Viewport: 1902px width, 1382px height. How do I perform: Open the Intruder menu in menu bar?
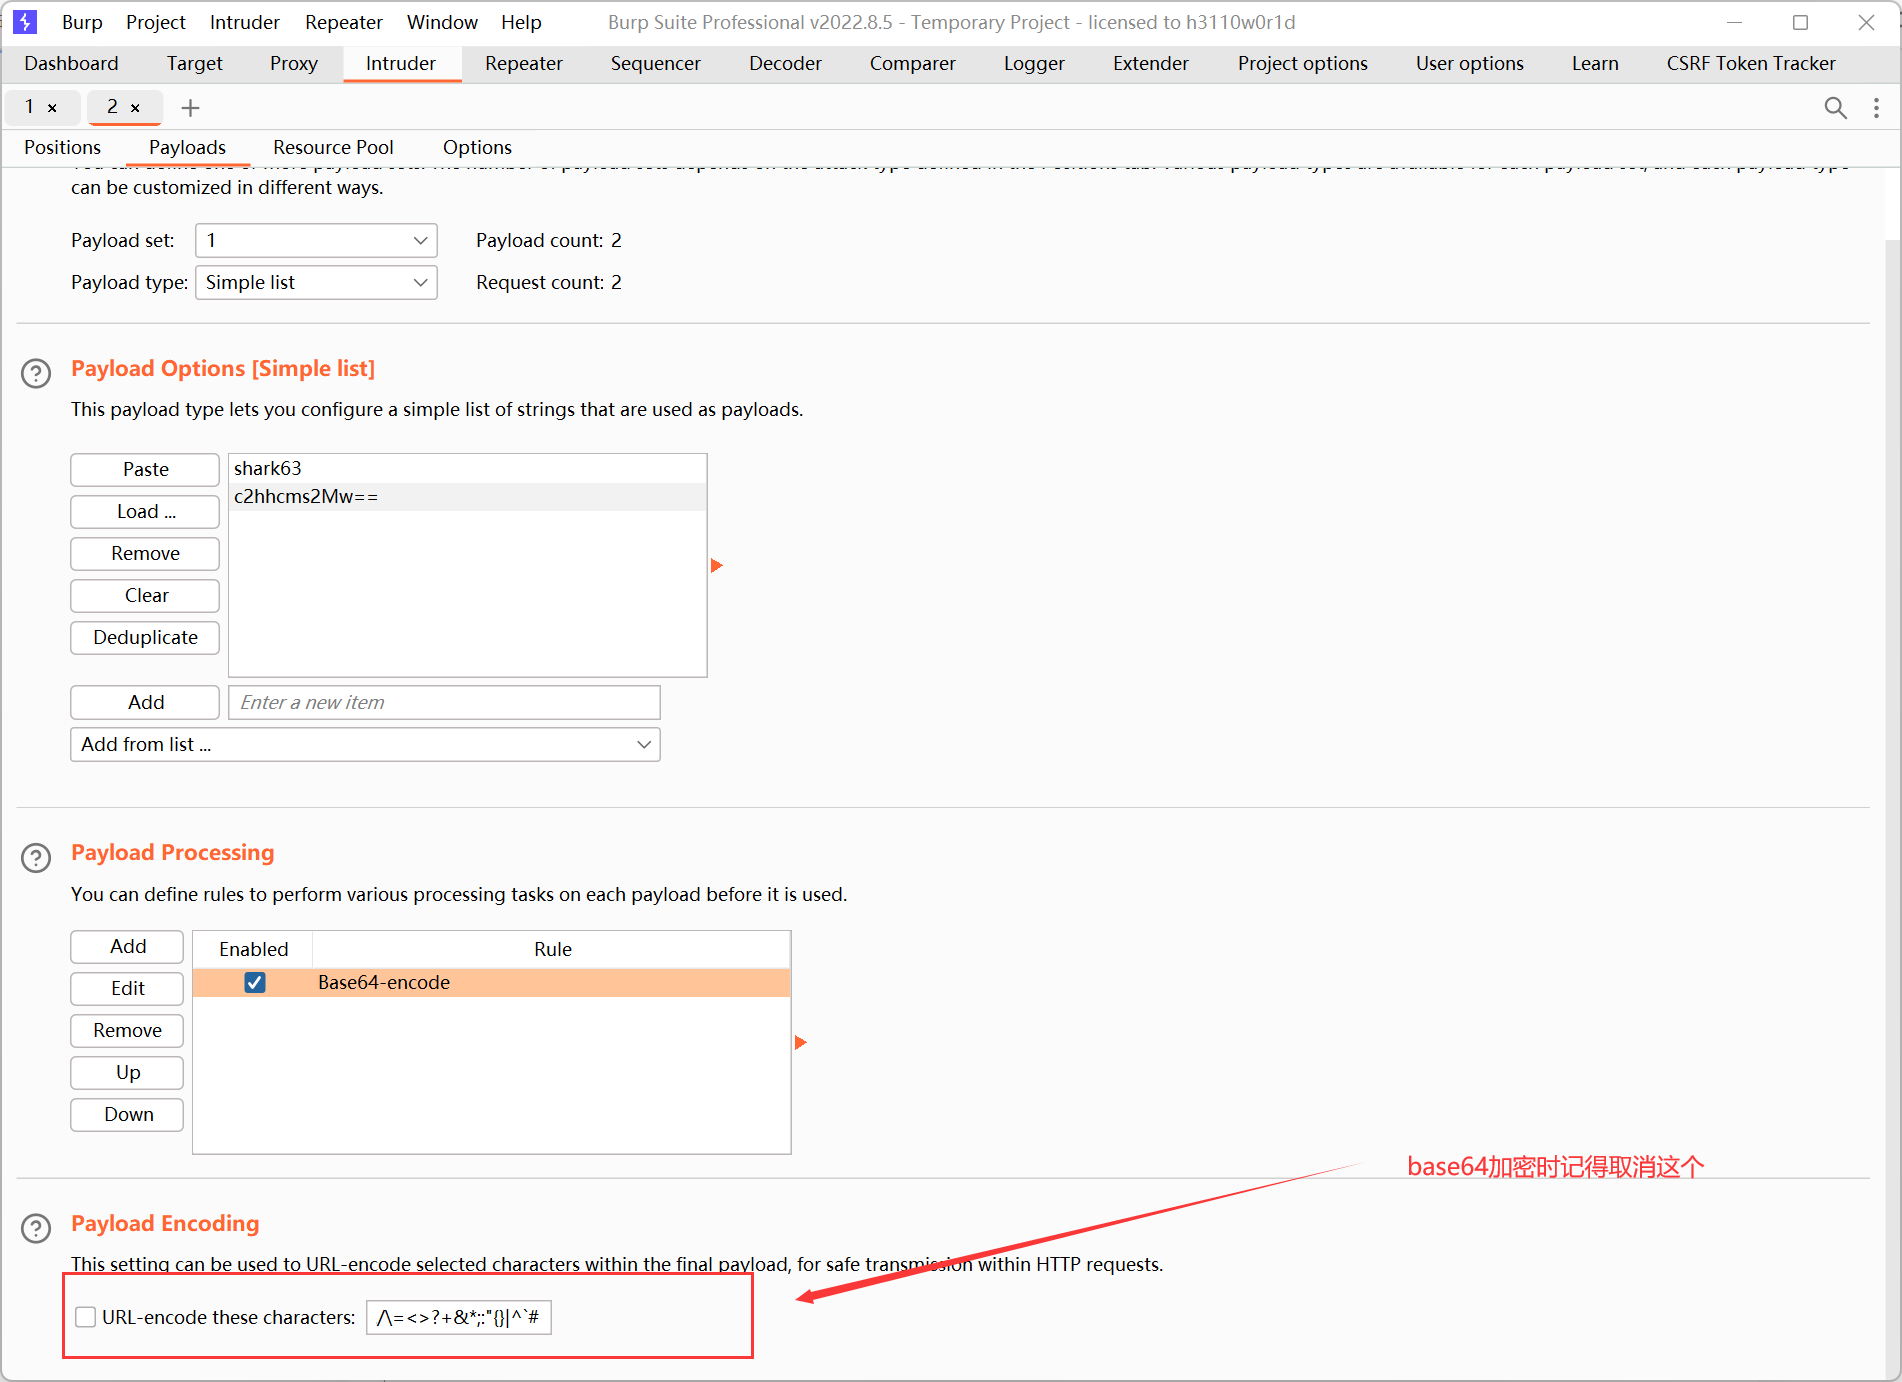(245, 22)
